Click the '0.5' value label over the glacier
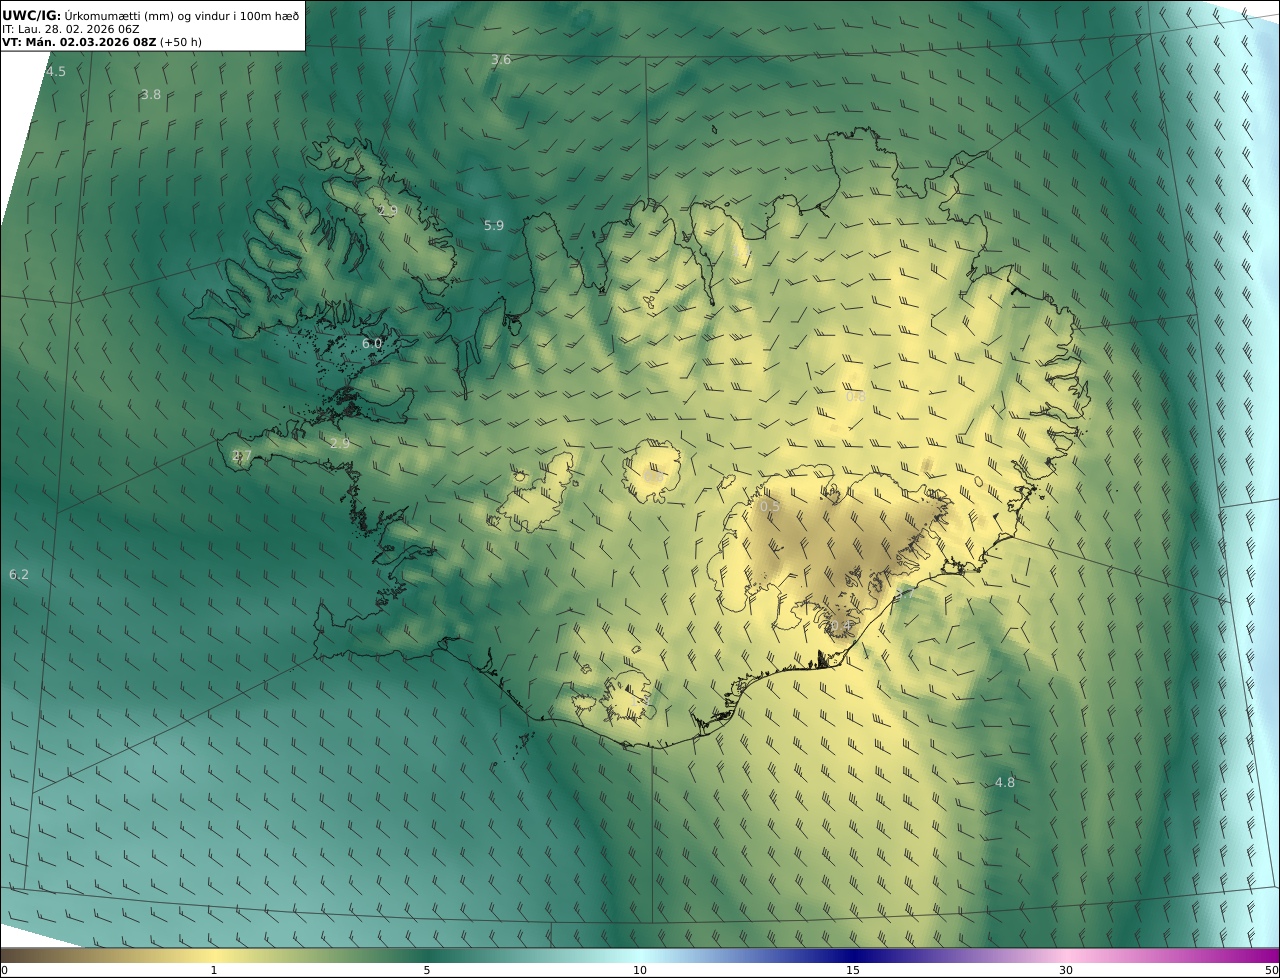 [x=770, y=508]
